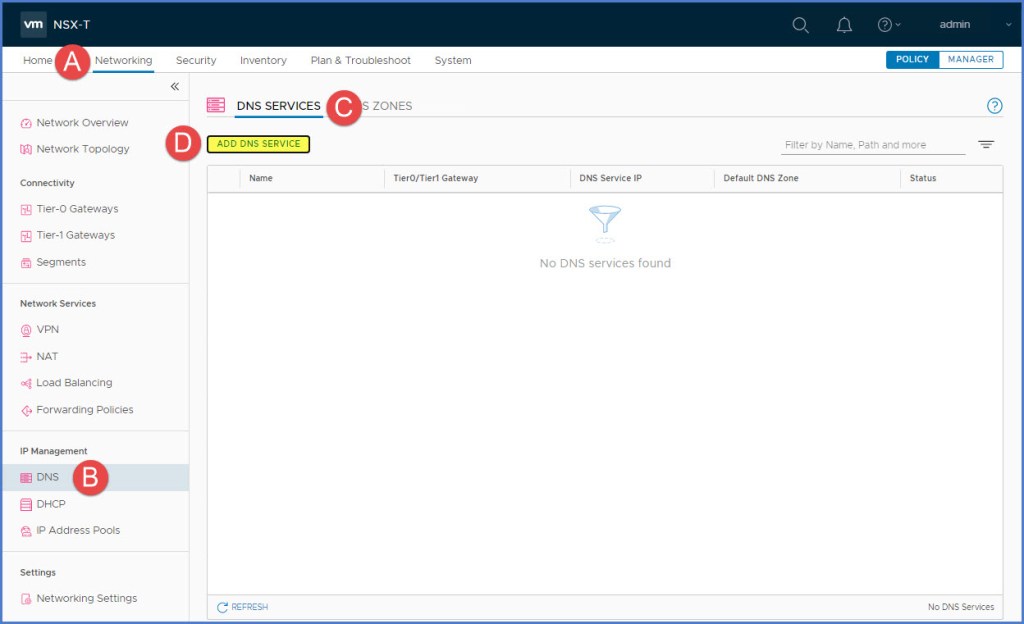The width and height of the screenshot is (1024, 624).
Task: Click the search magnifier icon in header
Action: coord(800,25)
